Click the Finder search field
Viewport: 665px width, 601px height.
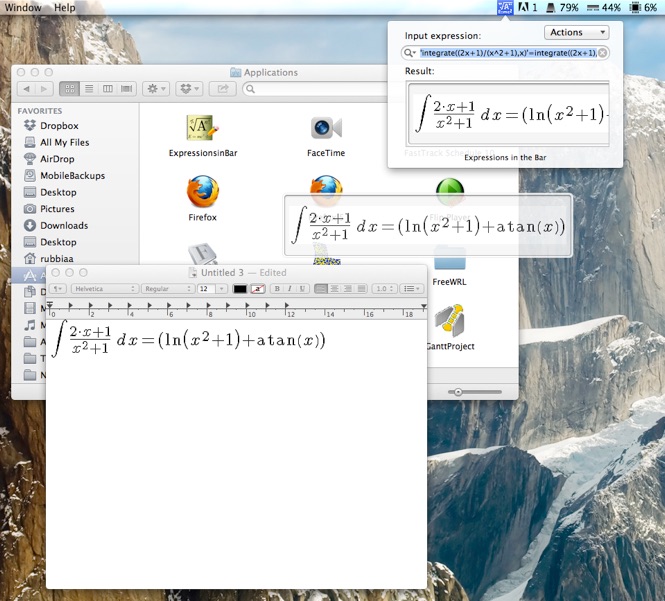click(316, 89)
